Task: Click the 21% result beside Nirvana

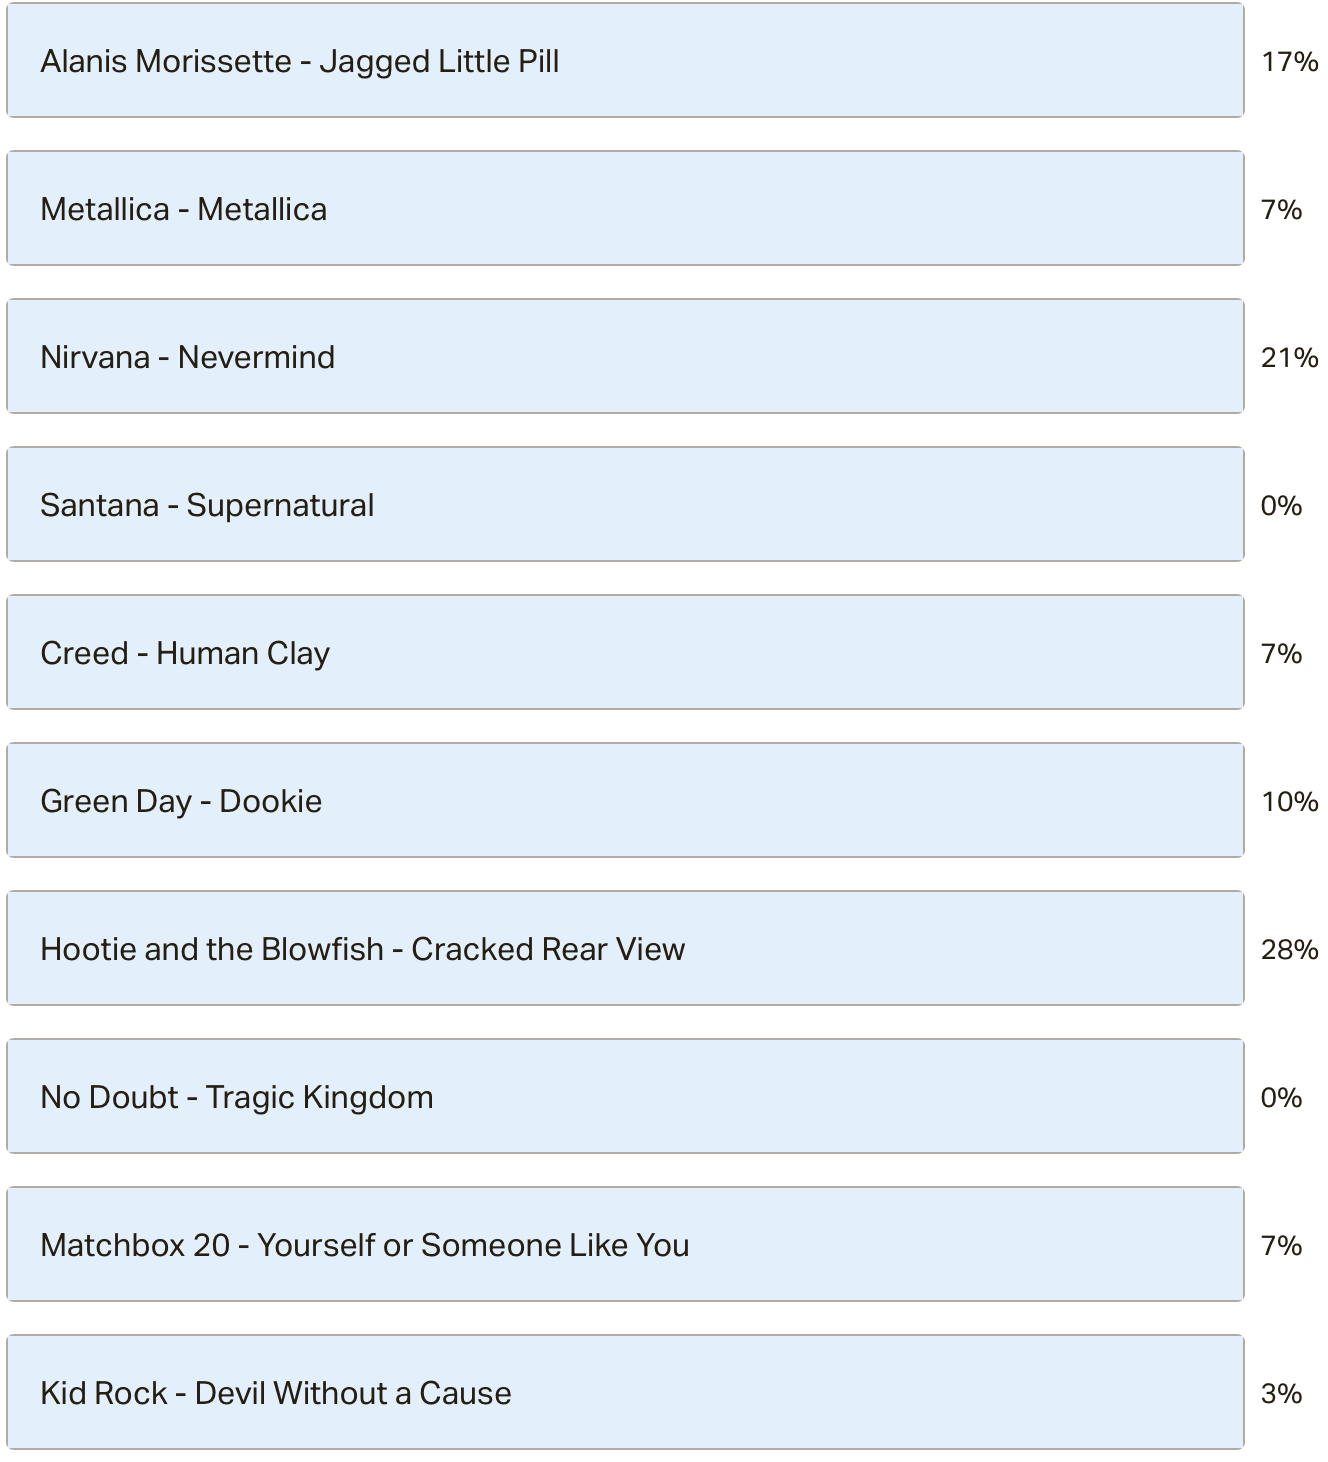Action: click(1289, 358)
